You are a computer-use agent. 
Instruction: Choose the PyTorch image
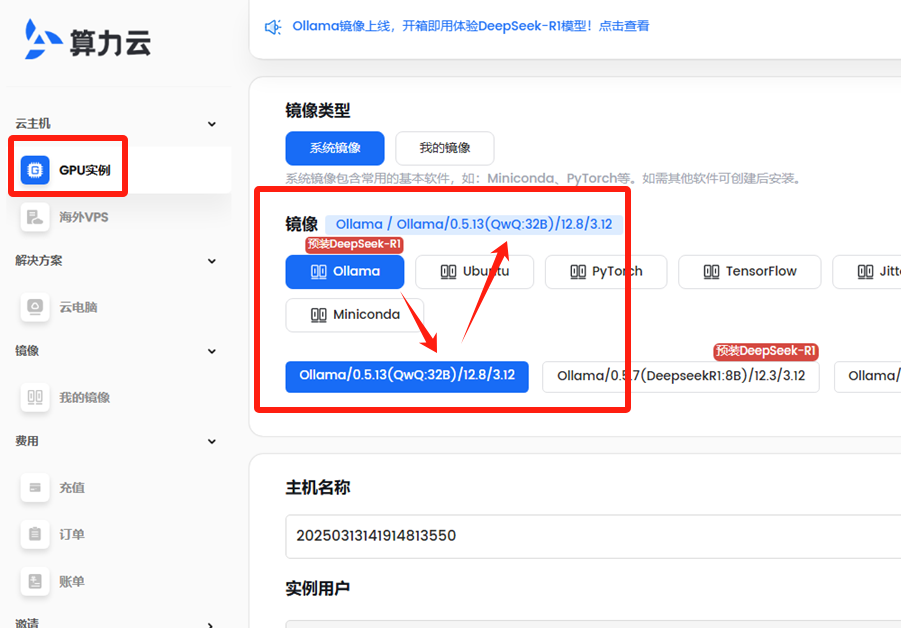coord(606,272)
